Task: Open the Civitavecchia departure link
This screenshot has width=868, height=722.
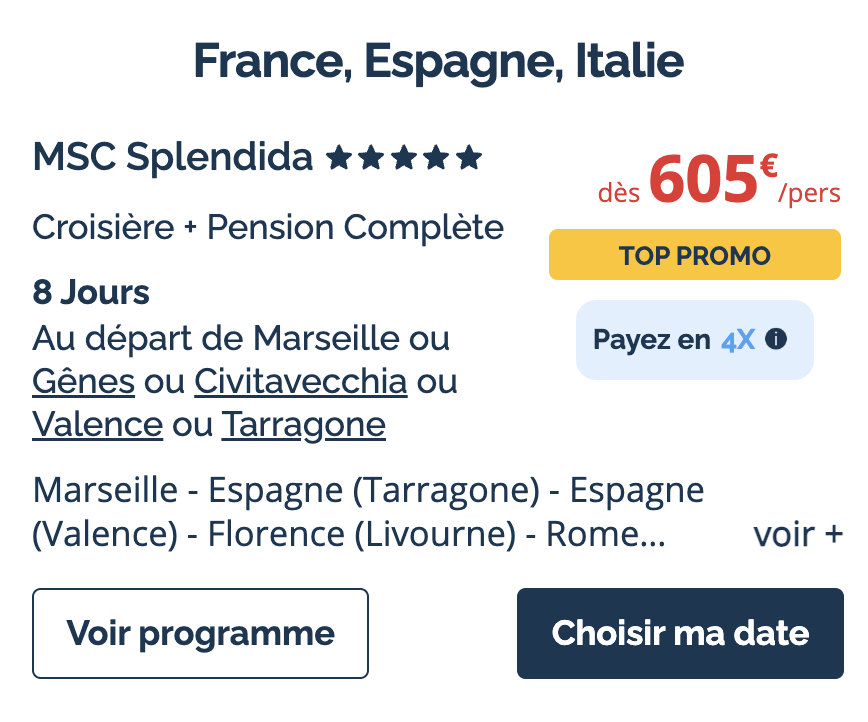Action: click(301, 381)
